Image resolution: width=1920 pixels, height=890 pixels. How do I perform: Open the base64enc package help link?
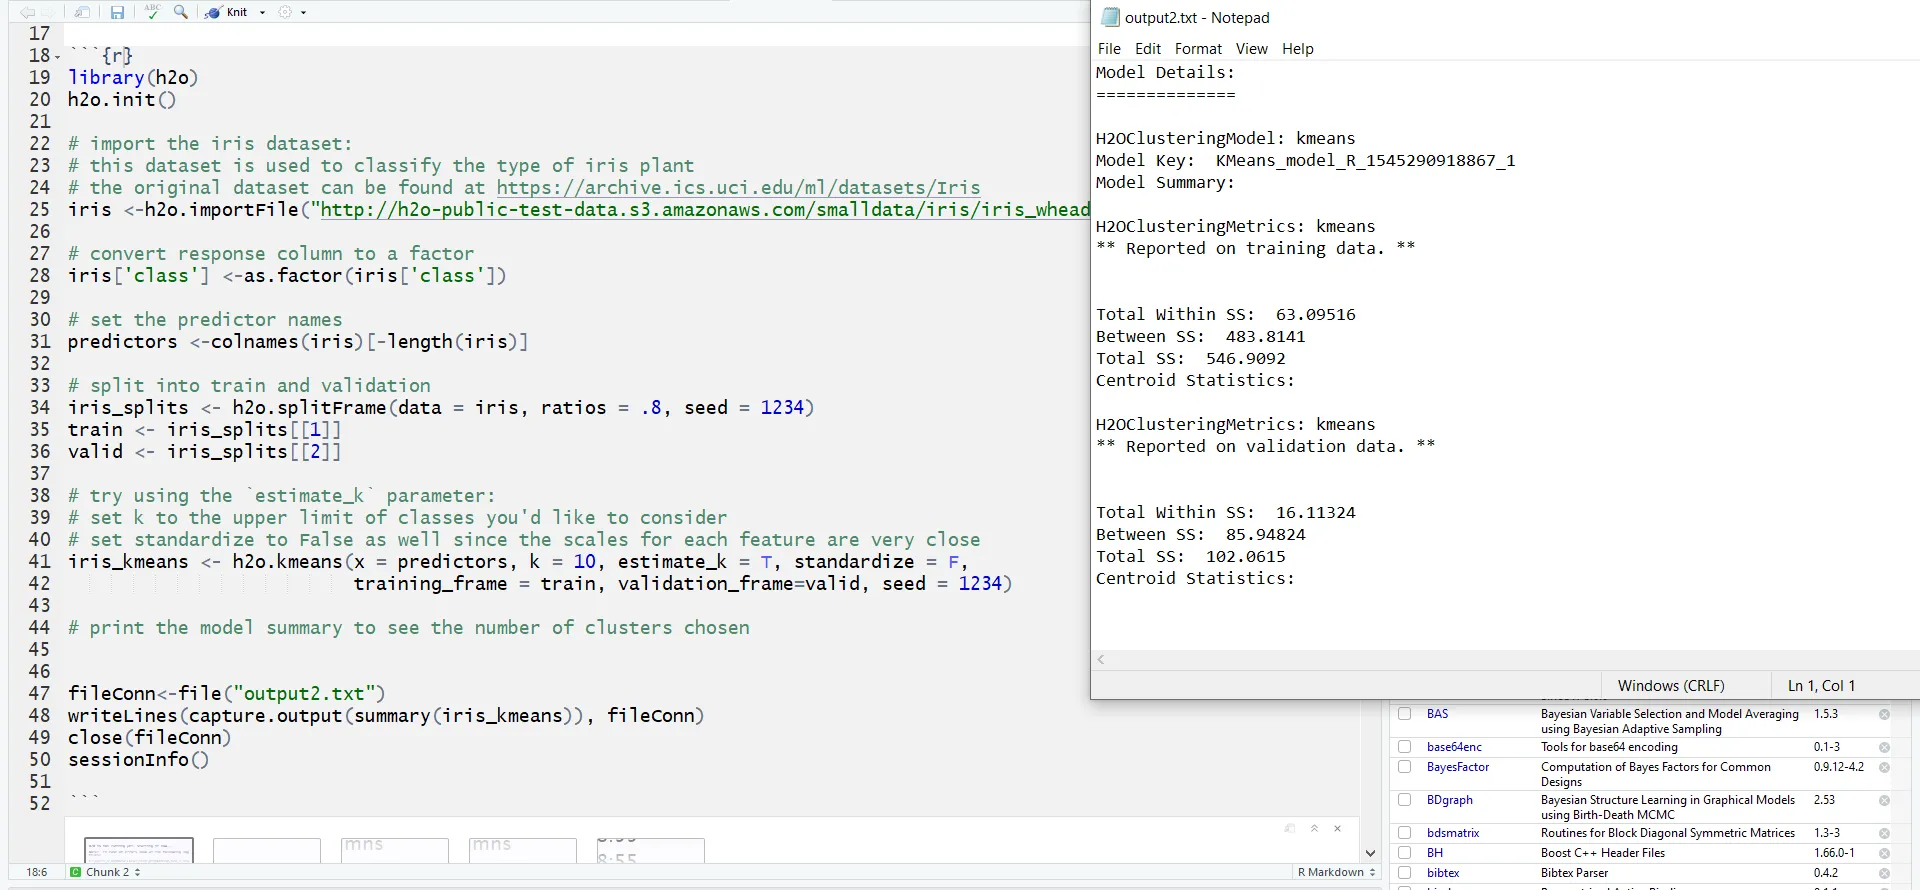[1454, 747]
